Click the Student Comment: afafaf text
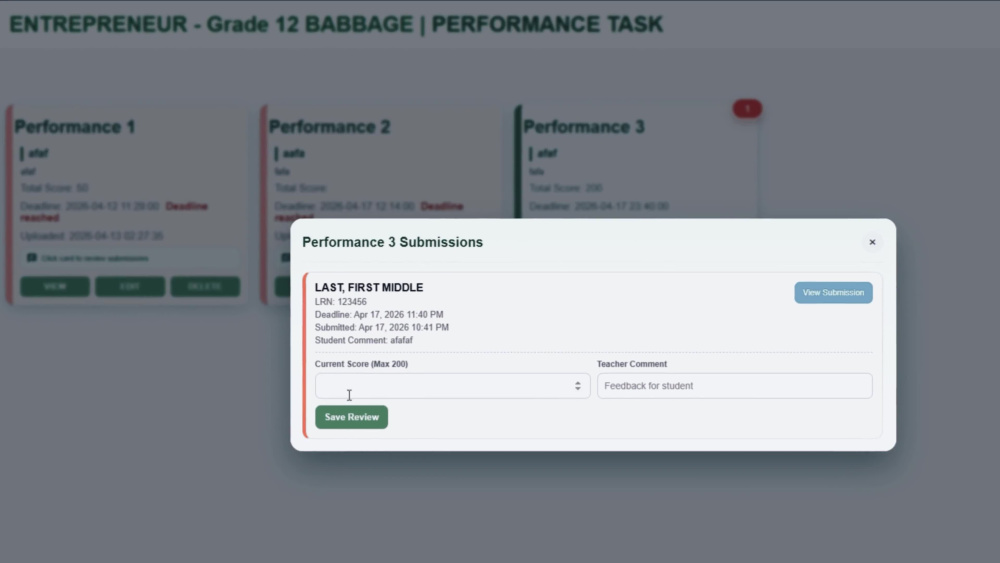This screenshot has width=1000, height=563. (364, 340)
